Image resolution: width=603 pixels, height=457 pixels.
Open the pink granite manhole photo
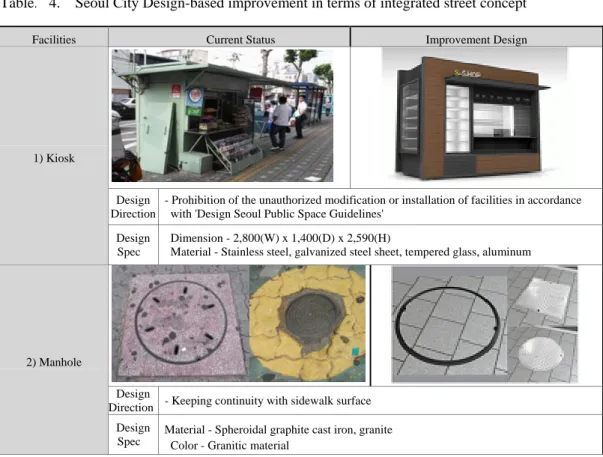pos(180,323)
